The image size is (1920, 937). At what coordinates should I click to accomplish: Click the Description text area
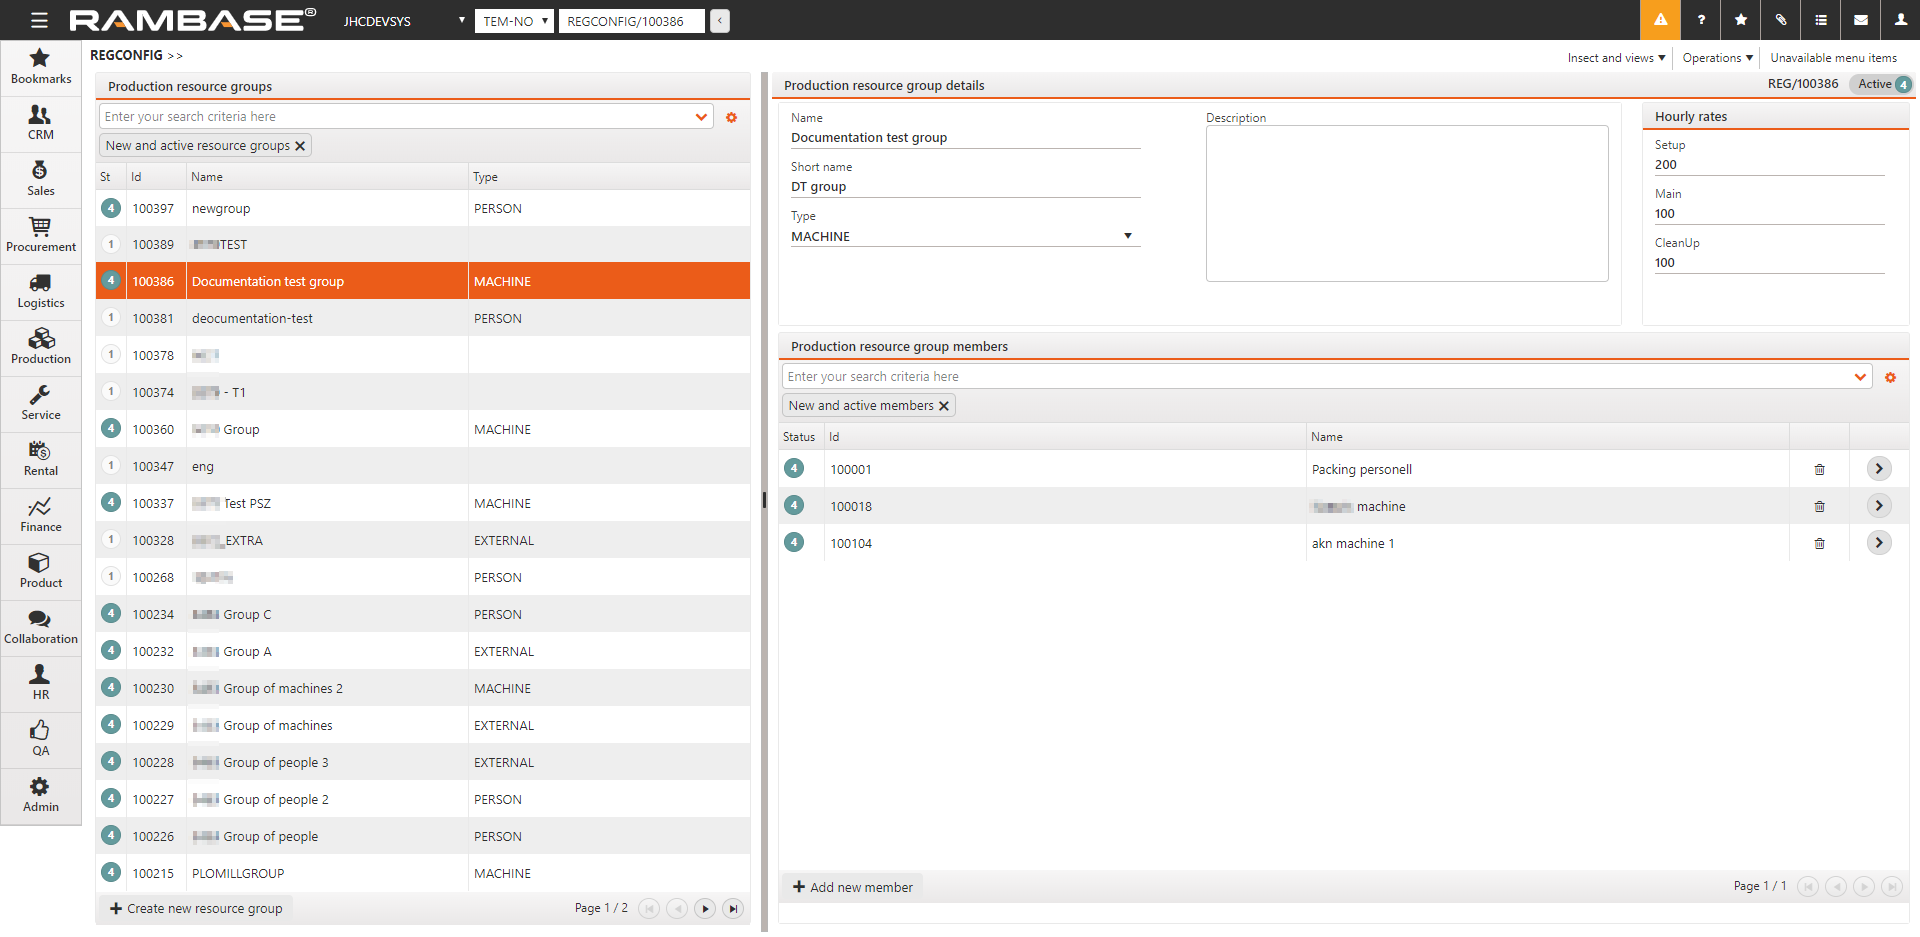tap(1406, 204)
